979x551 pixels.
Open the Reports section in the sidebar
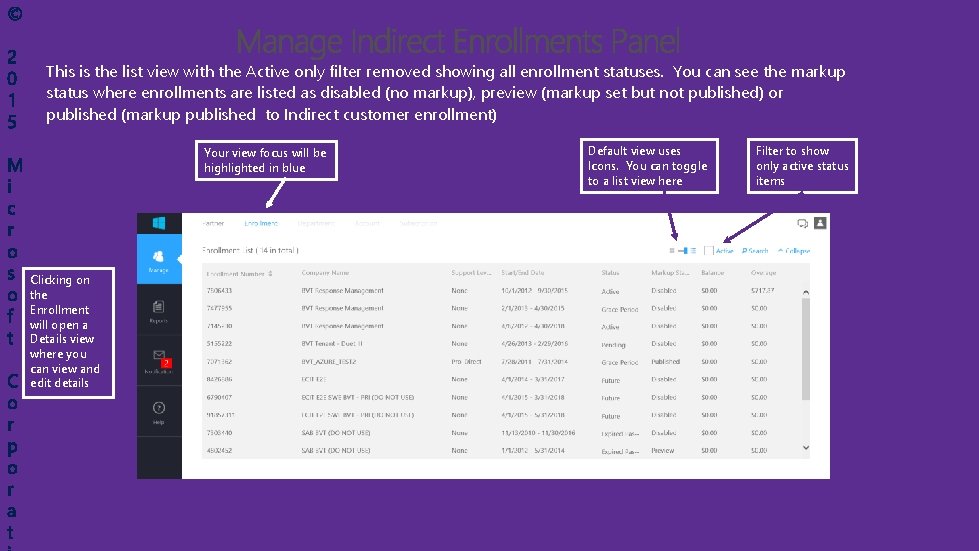(x=159, y=311)
